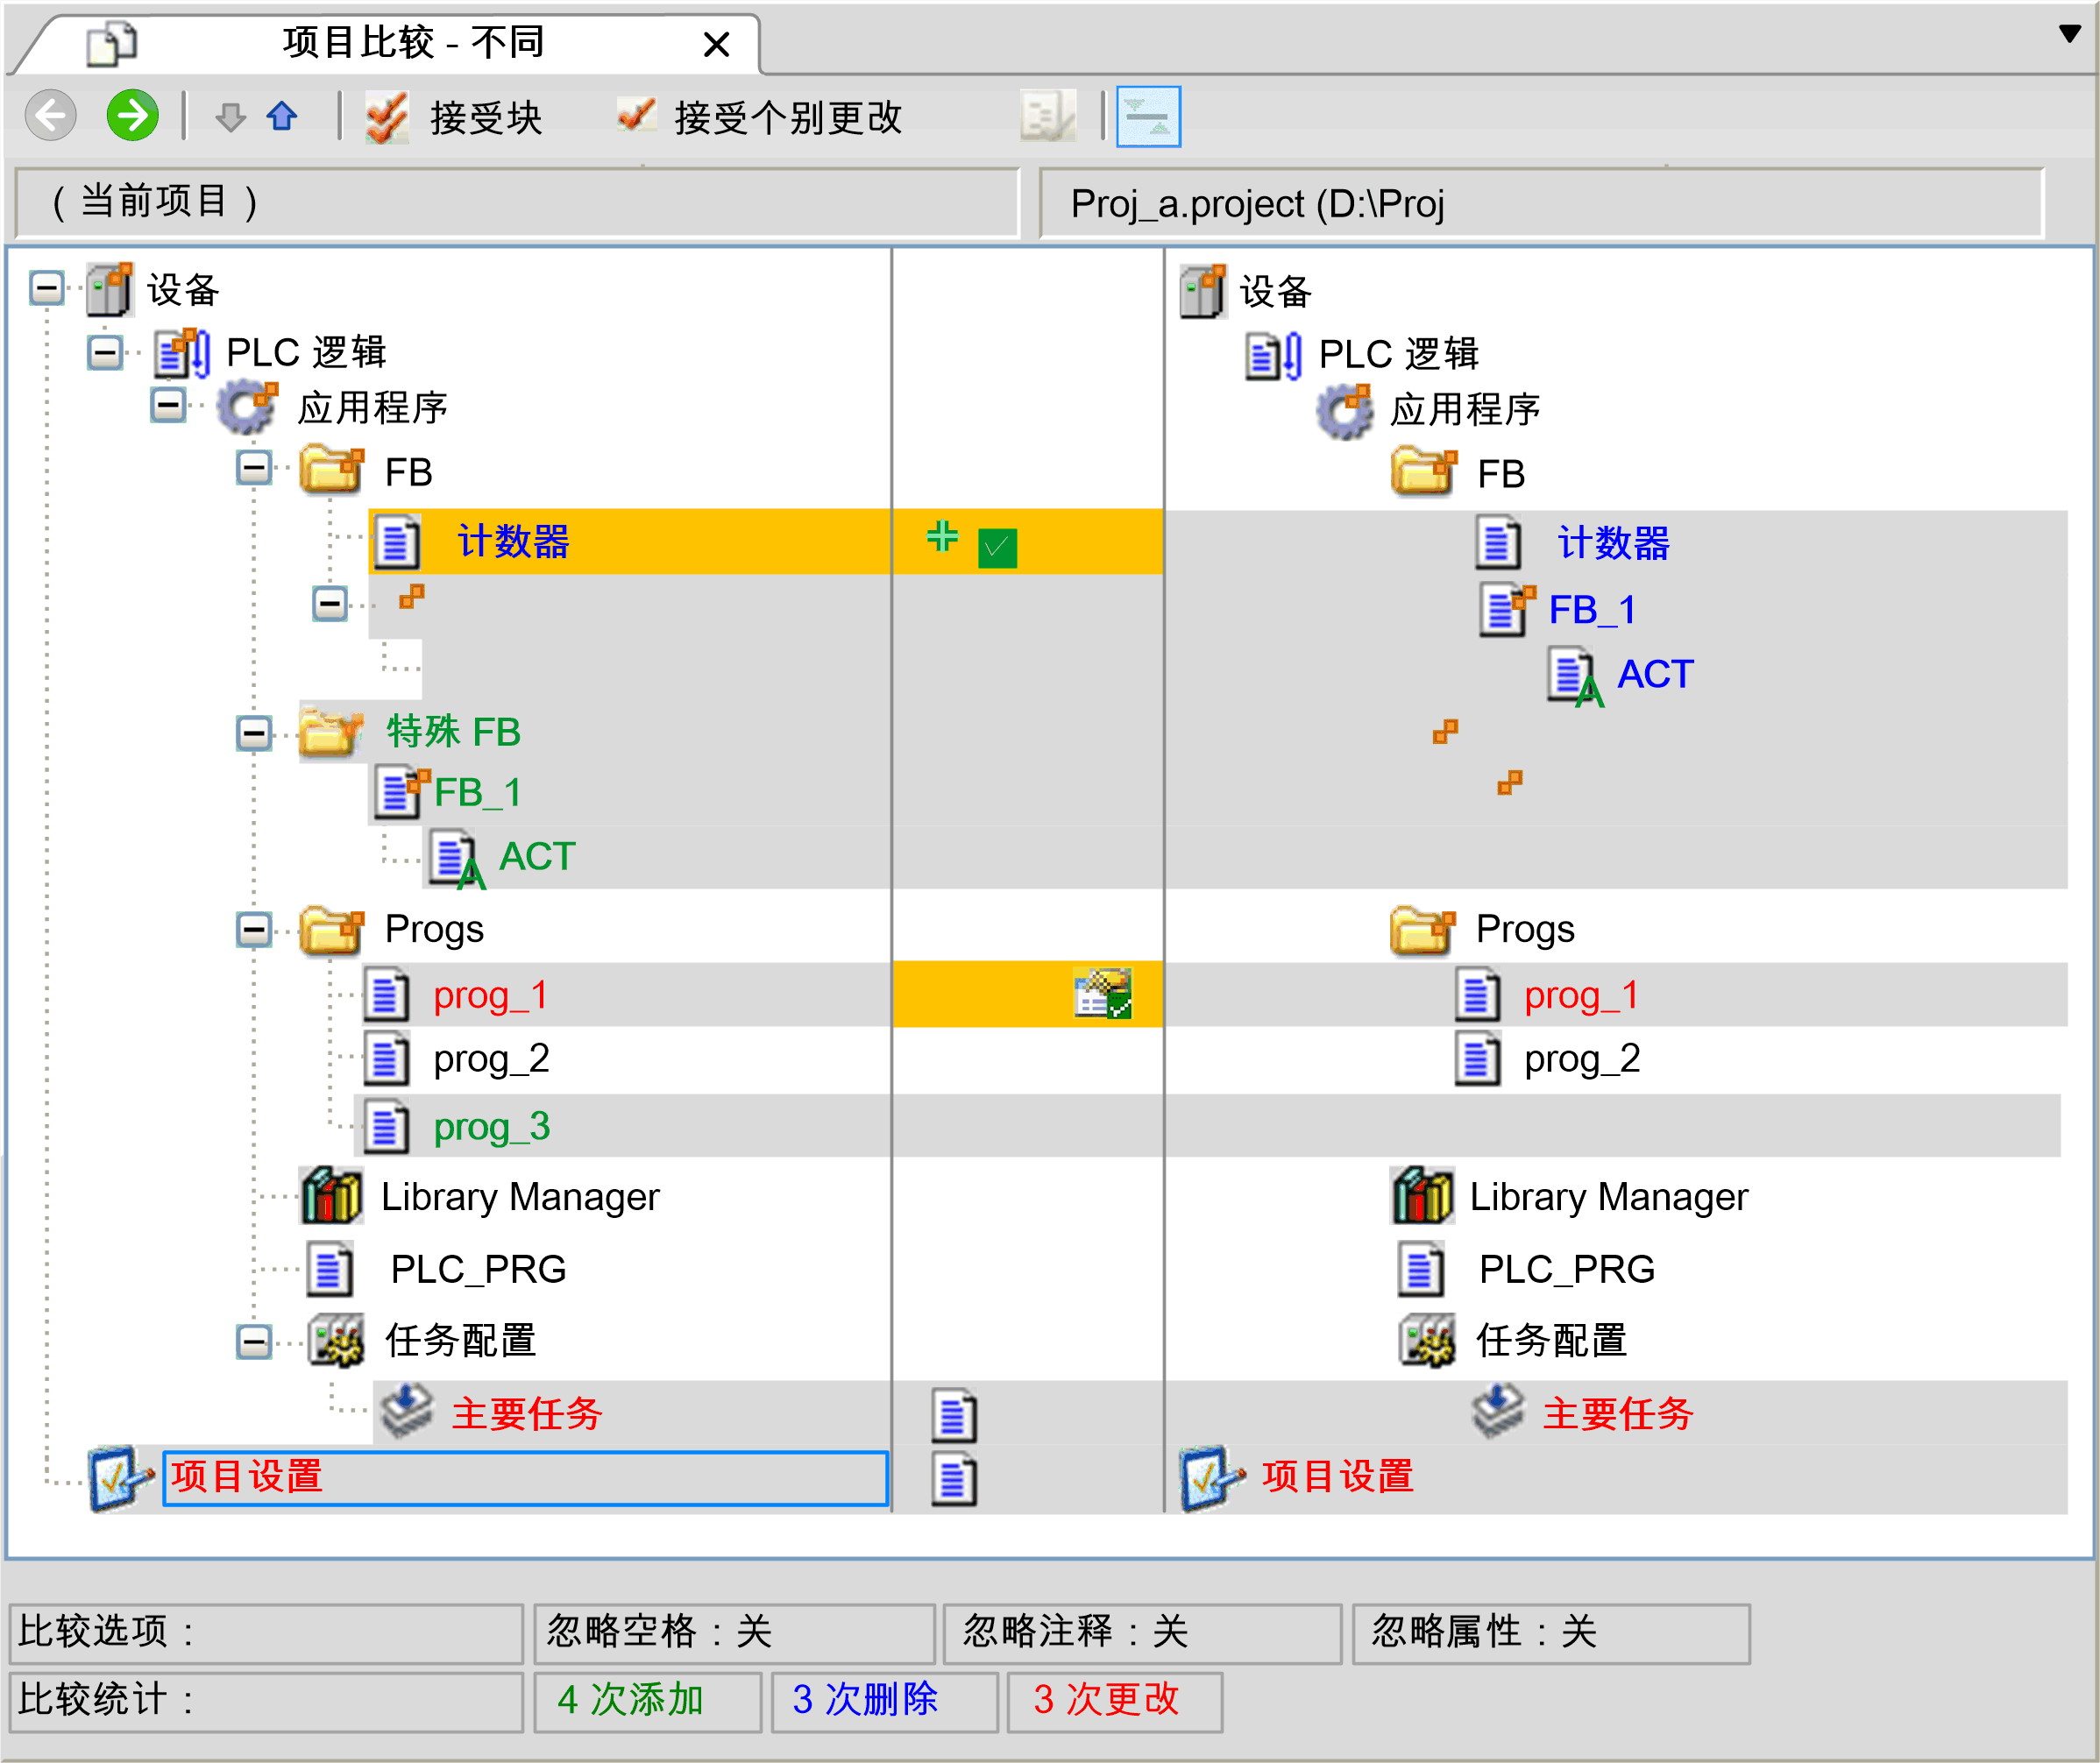Collapse the left PLC 逻辑 node
The image size is (2100, 1763).
click(105, 352)
